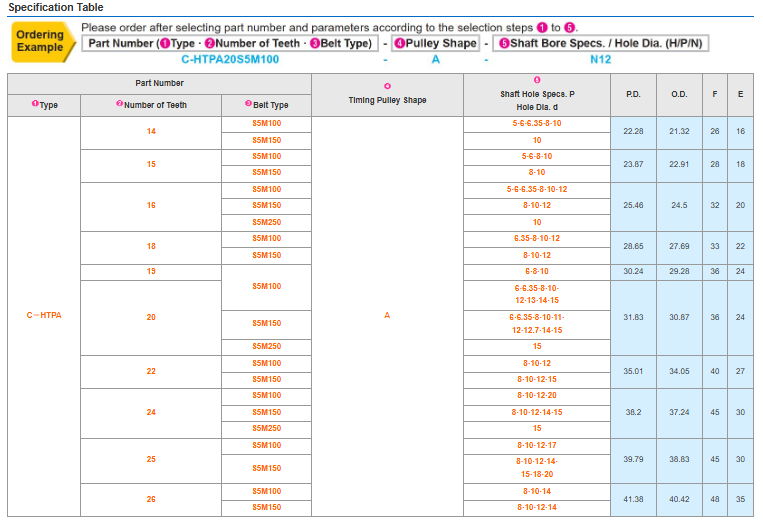Click the Belt Type column header
763x521 pixels.
266,105
